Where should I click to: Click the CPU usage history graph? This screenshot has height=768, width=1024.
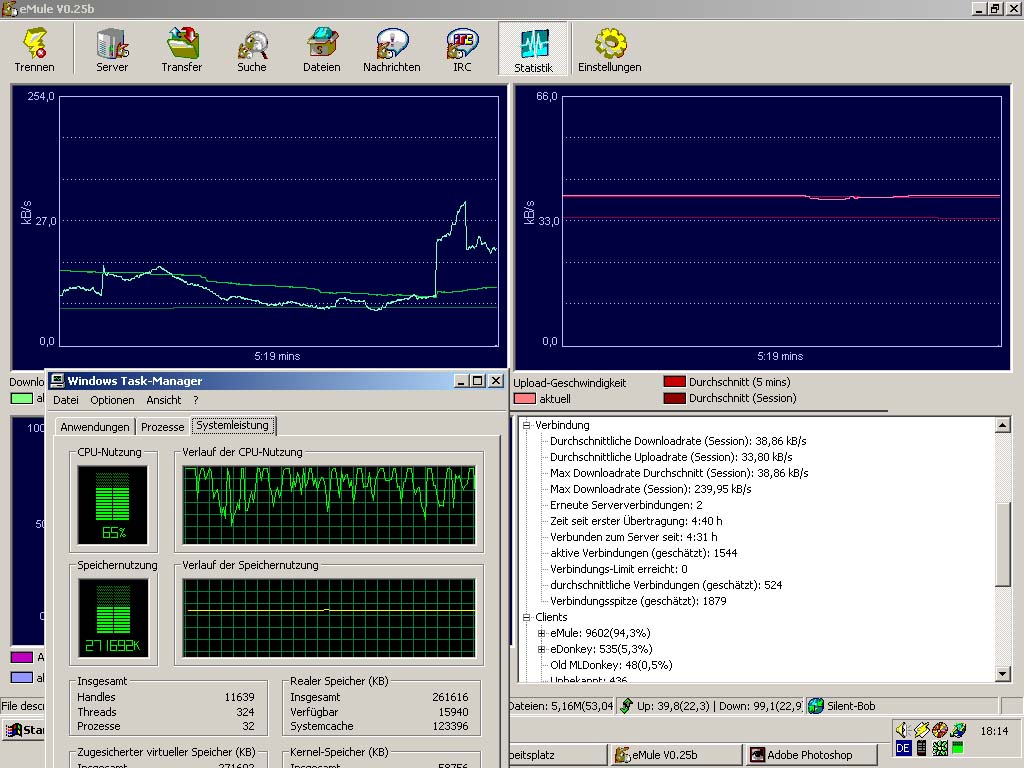(329, 505)
